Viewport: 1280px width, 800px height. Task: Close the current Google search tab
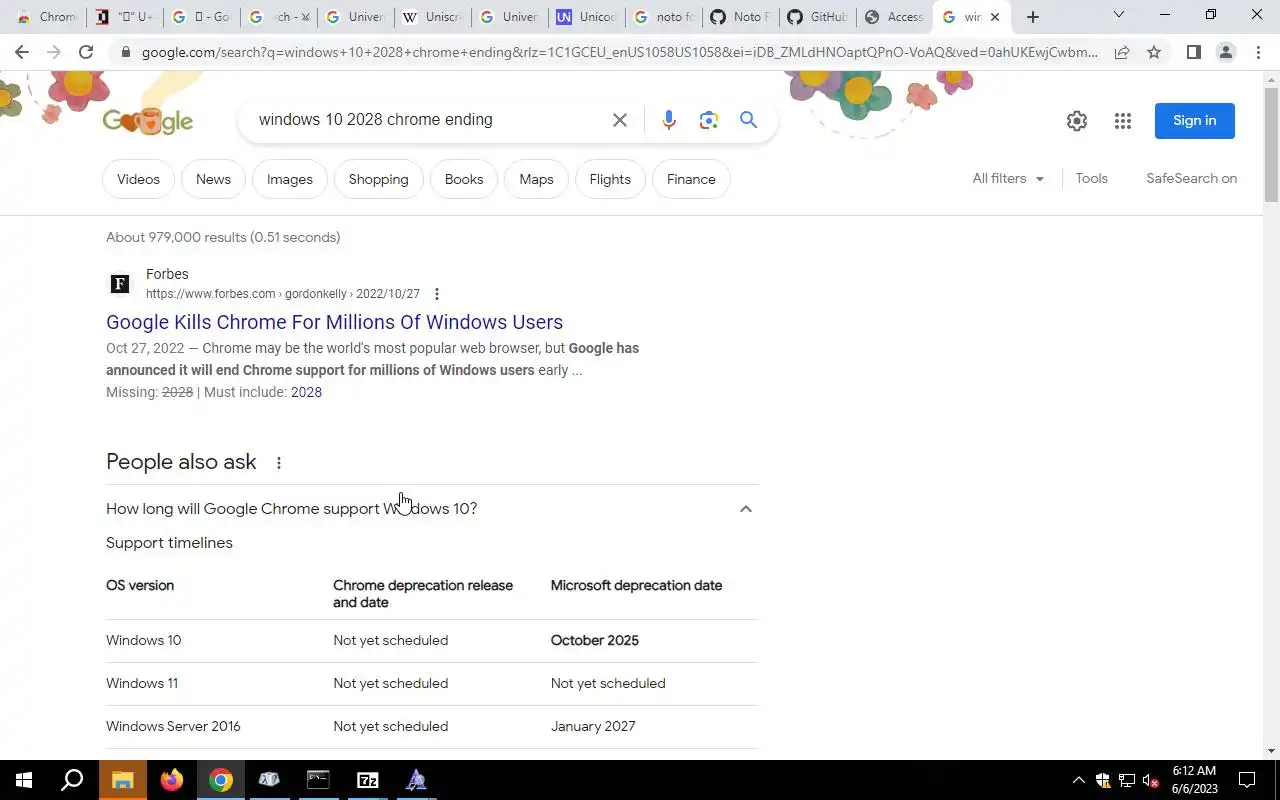click(x=994, y=17)
